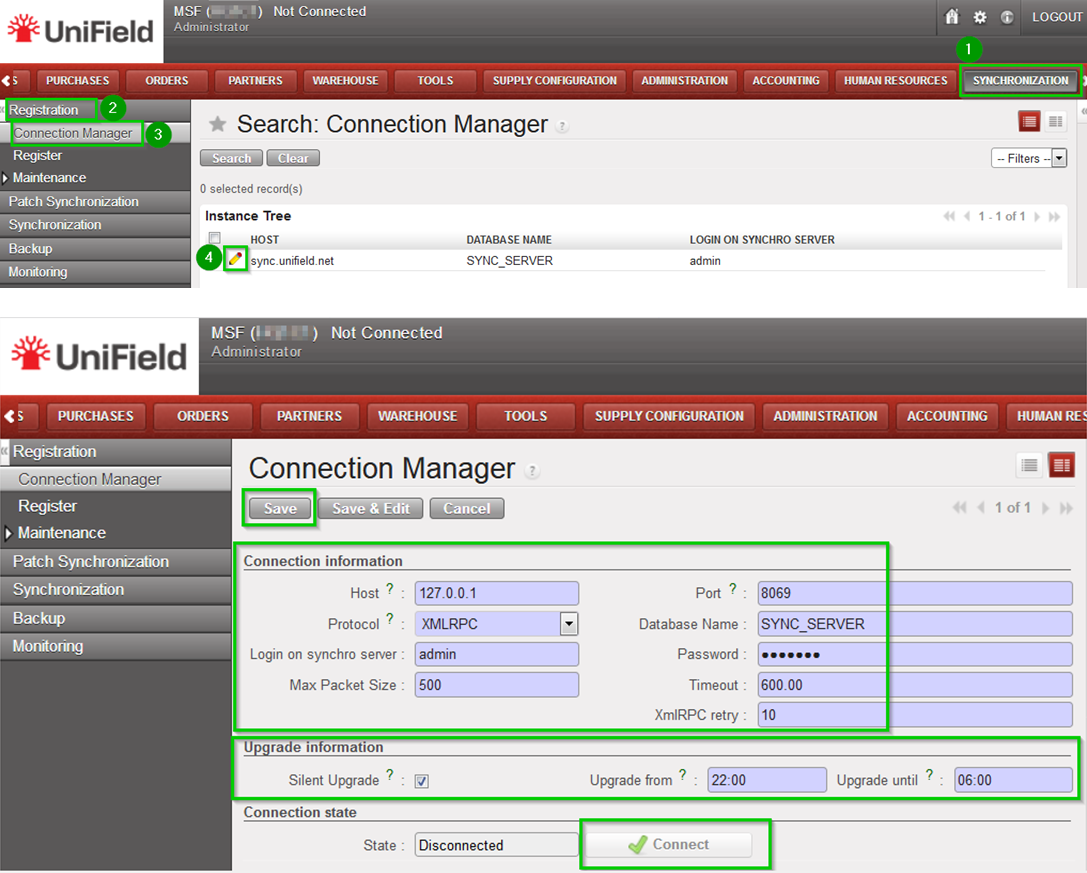
Task: Click the Cancel button
Action: (x=466, y=508)
